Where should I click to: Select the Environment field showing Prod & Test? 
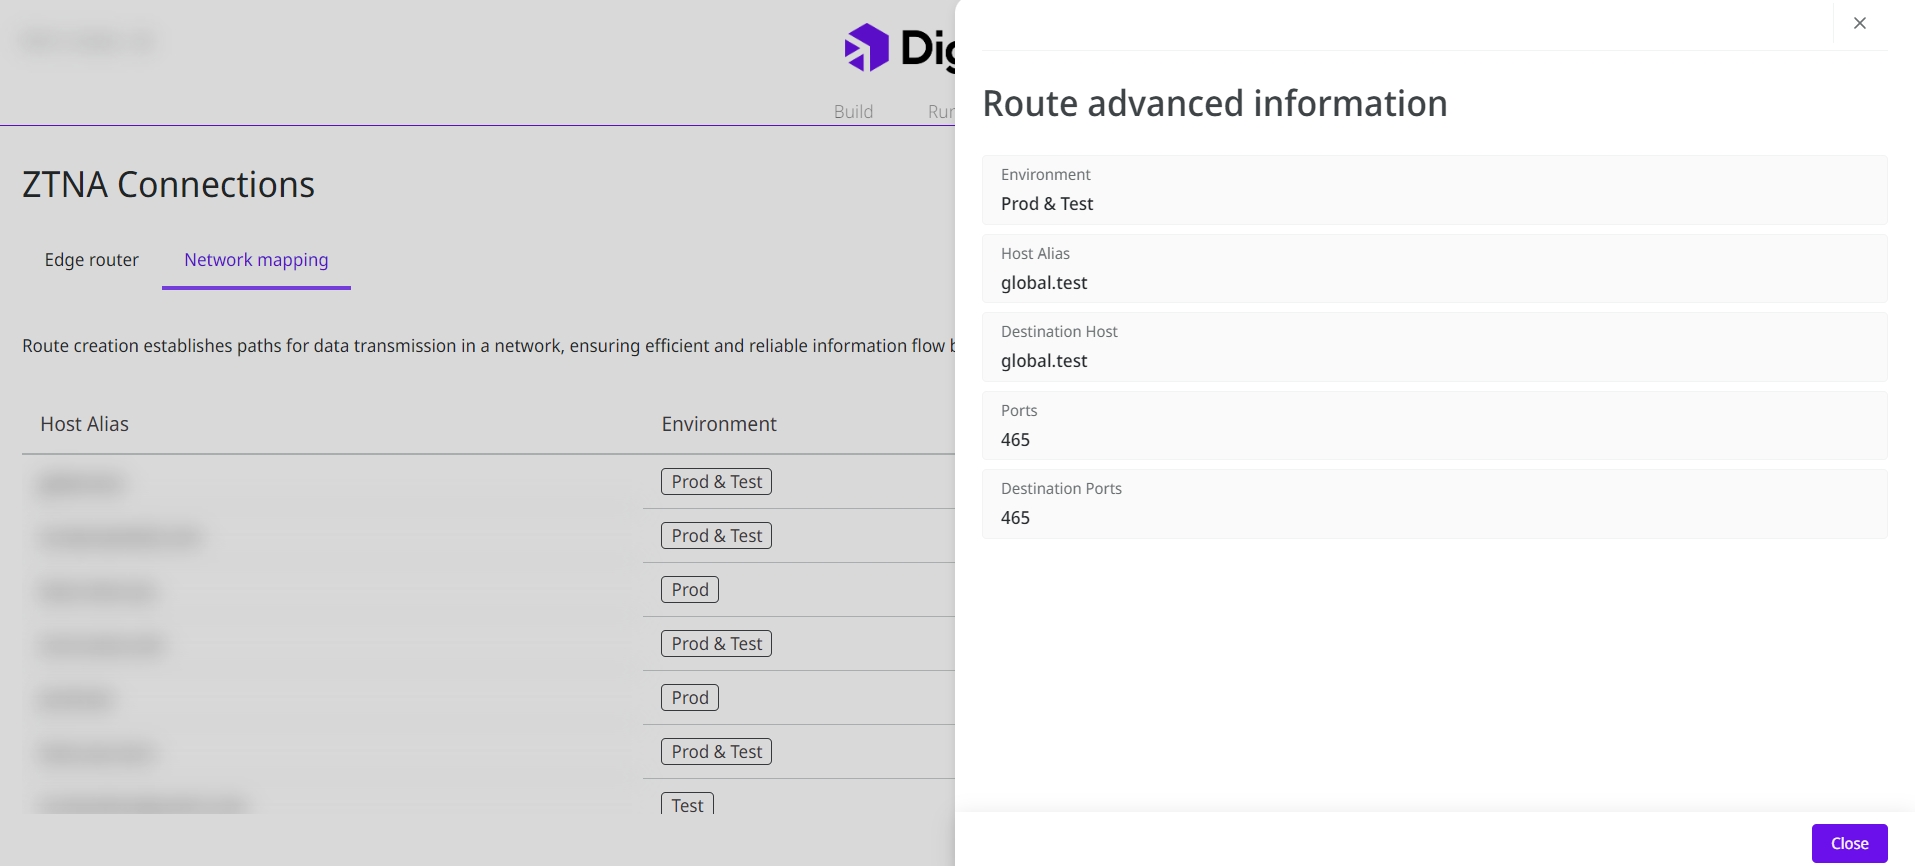[1433, 190]
